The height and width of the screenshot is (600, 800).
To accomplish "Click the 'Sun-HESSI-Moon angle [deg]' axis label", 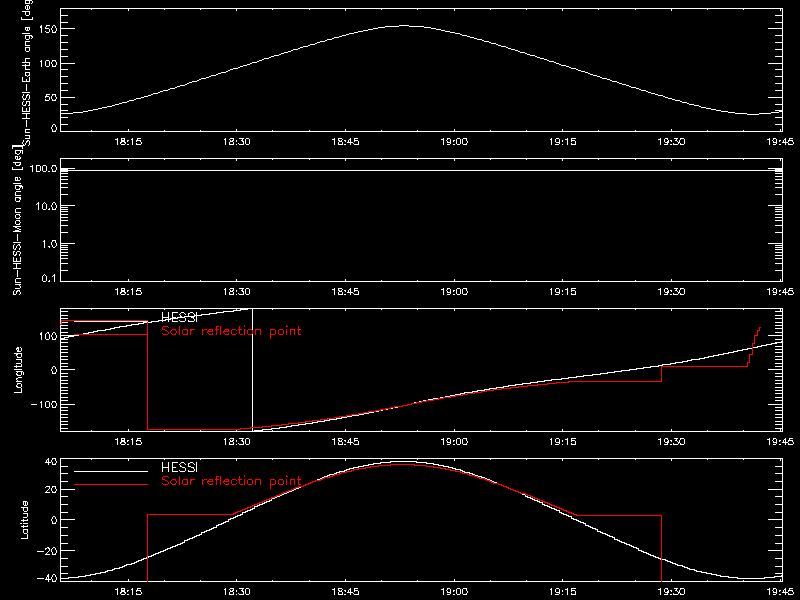I will point(18,220).
